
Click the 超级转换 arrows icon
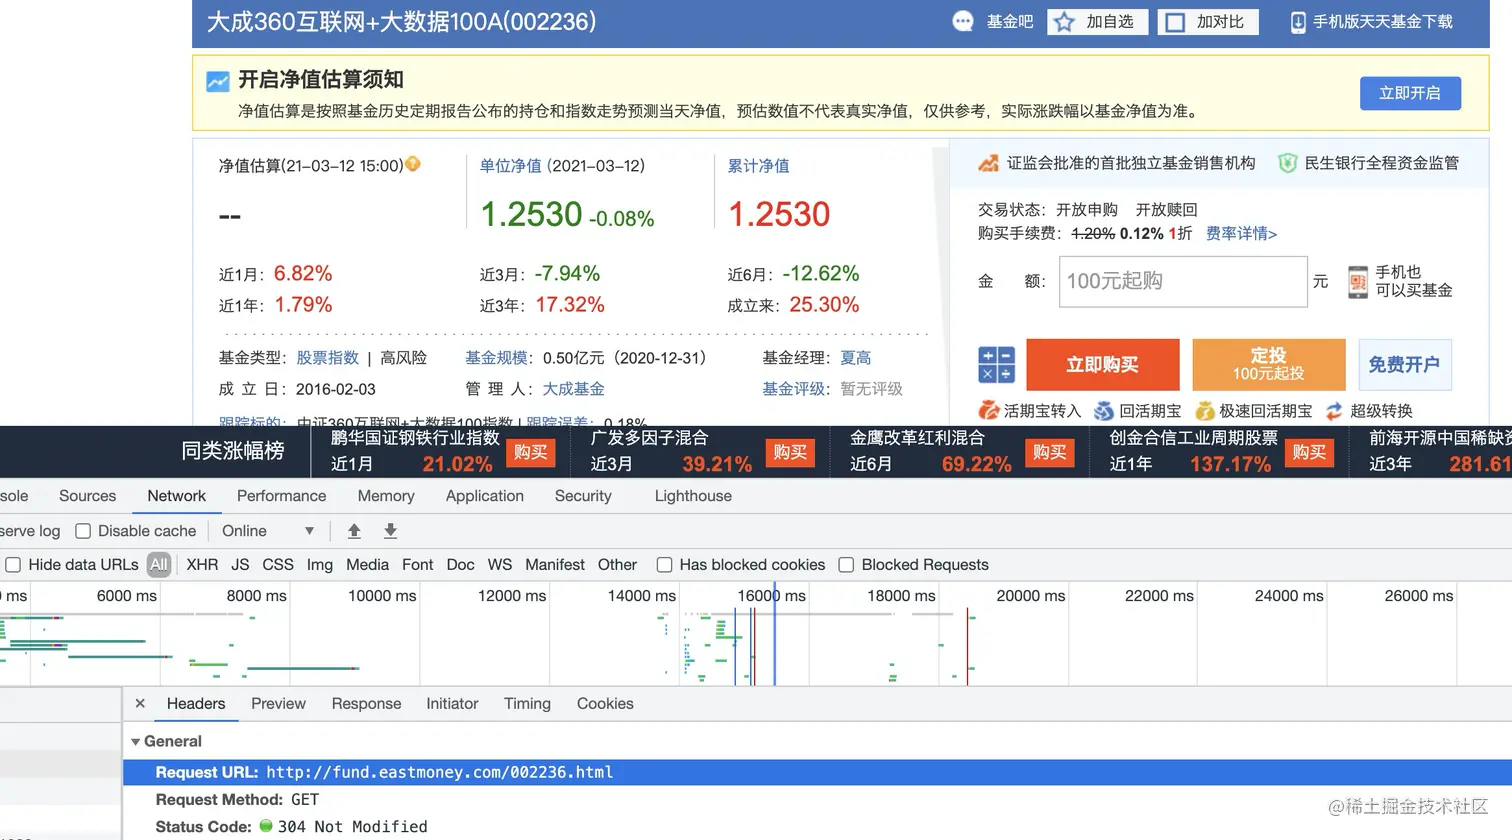(1334, 410)
